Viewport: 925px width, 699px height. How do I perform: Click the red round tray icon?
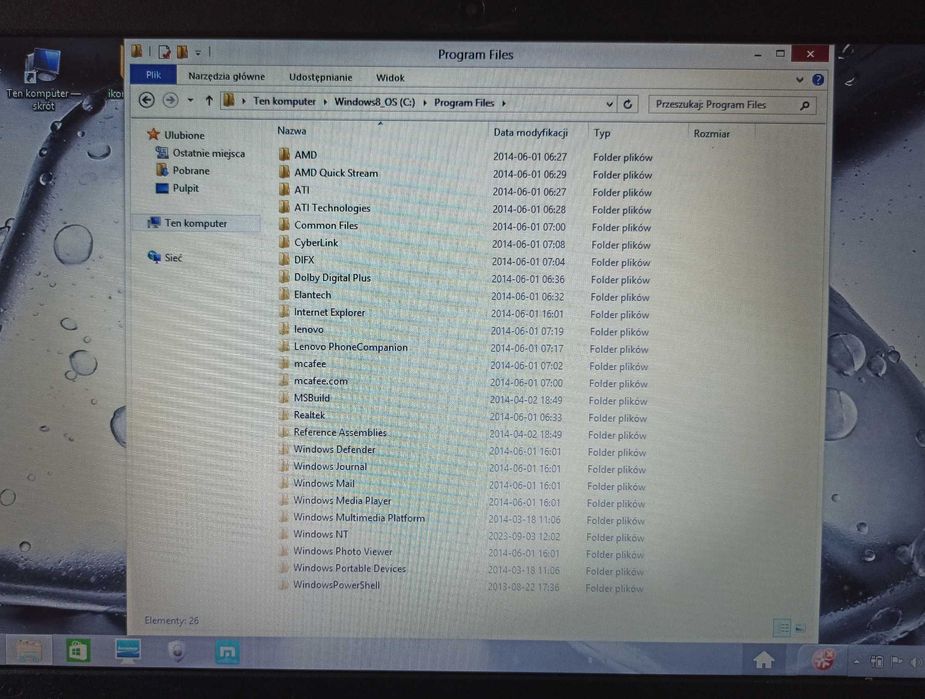coord(823,660)
